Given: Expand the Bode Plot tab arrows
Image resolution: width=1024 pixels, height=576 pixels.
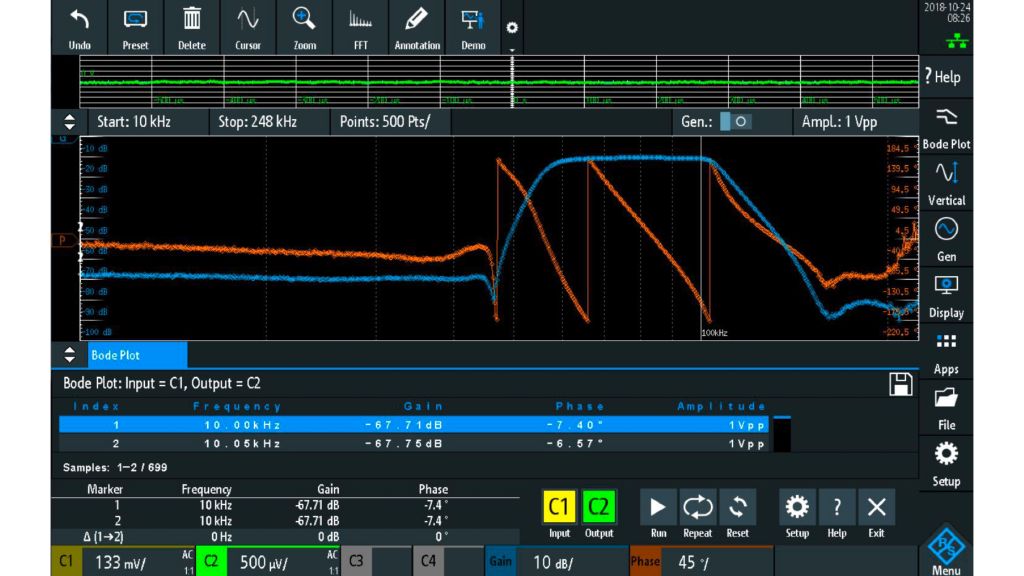Looking at the screenshot, I should [69, 355].
